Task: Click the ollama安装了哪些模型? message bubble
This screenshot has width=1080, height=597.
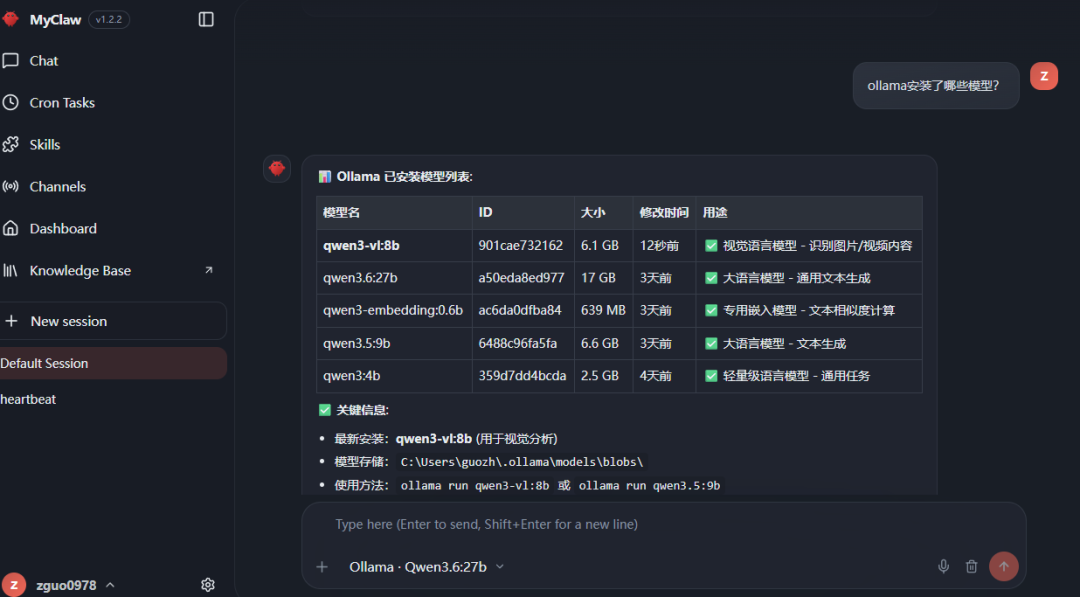Action: 935,85
